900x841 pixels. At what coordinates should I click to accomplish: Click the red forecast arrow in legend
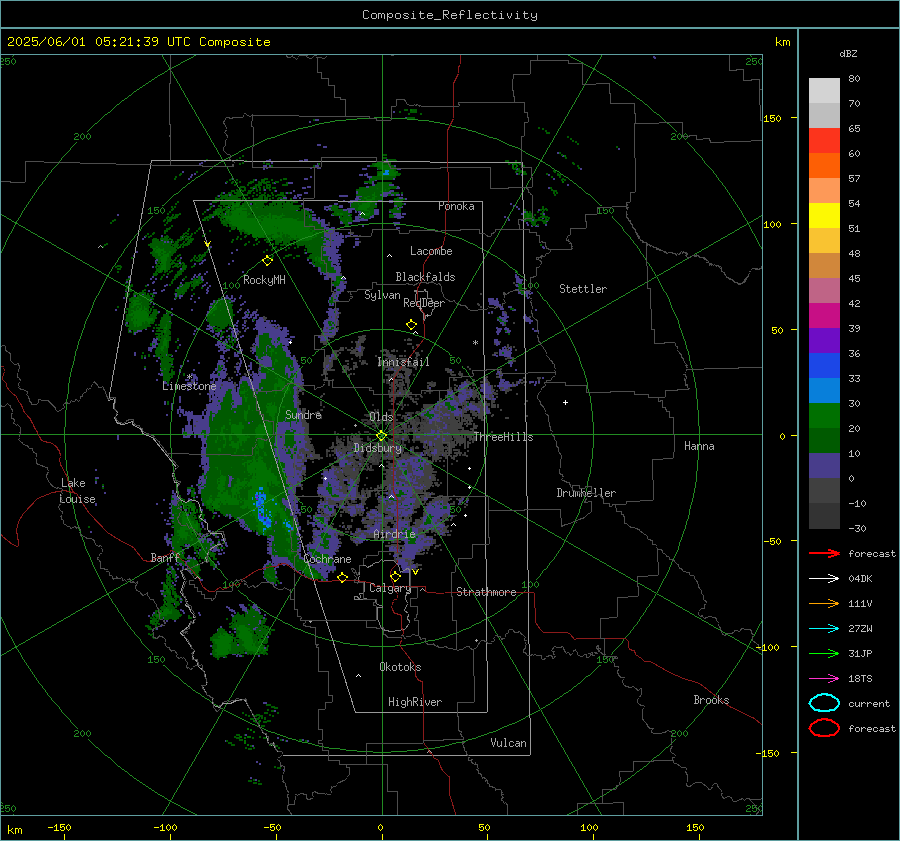click(x=824, y=553)
